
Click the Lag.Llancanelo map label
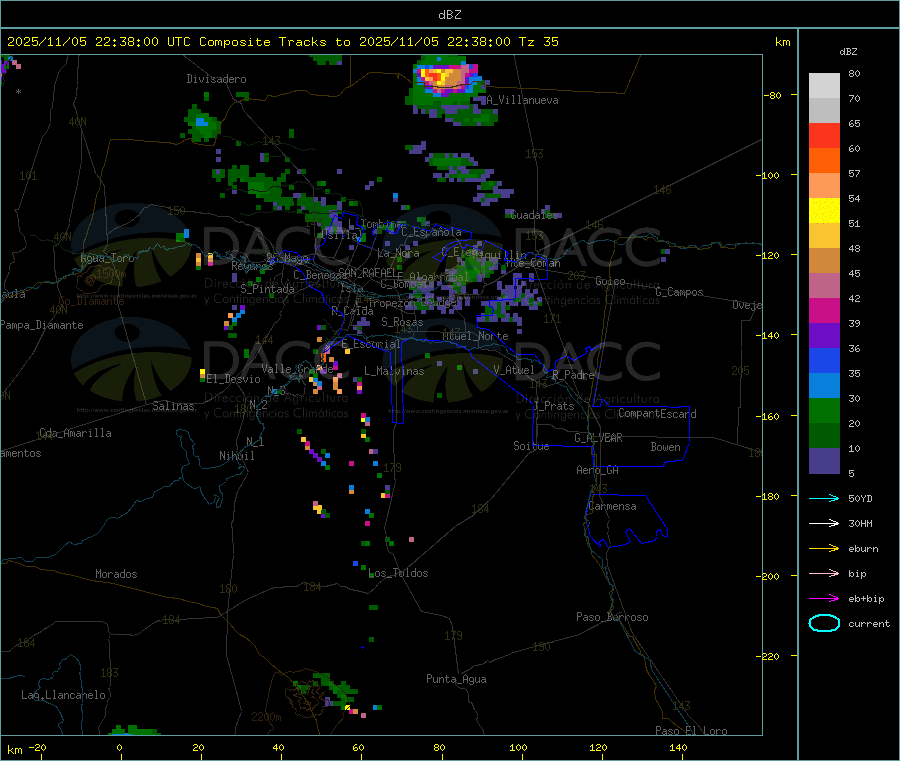pos(63,695)
